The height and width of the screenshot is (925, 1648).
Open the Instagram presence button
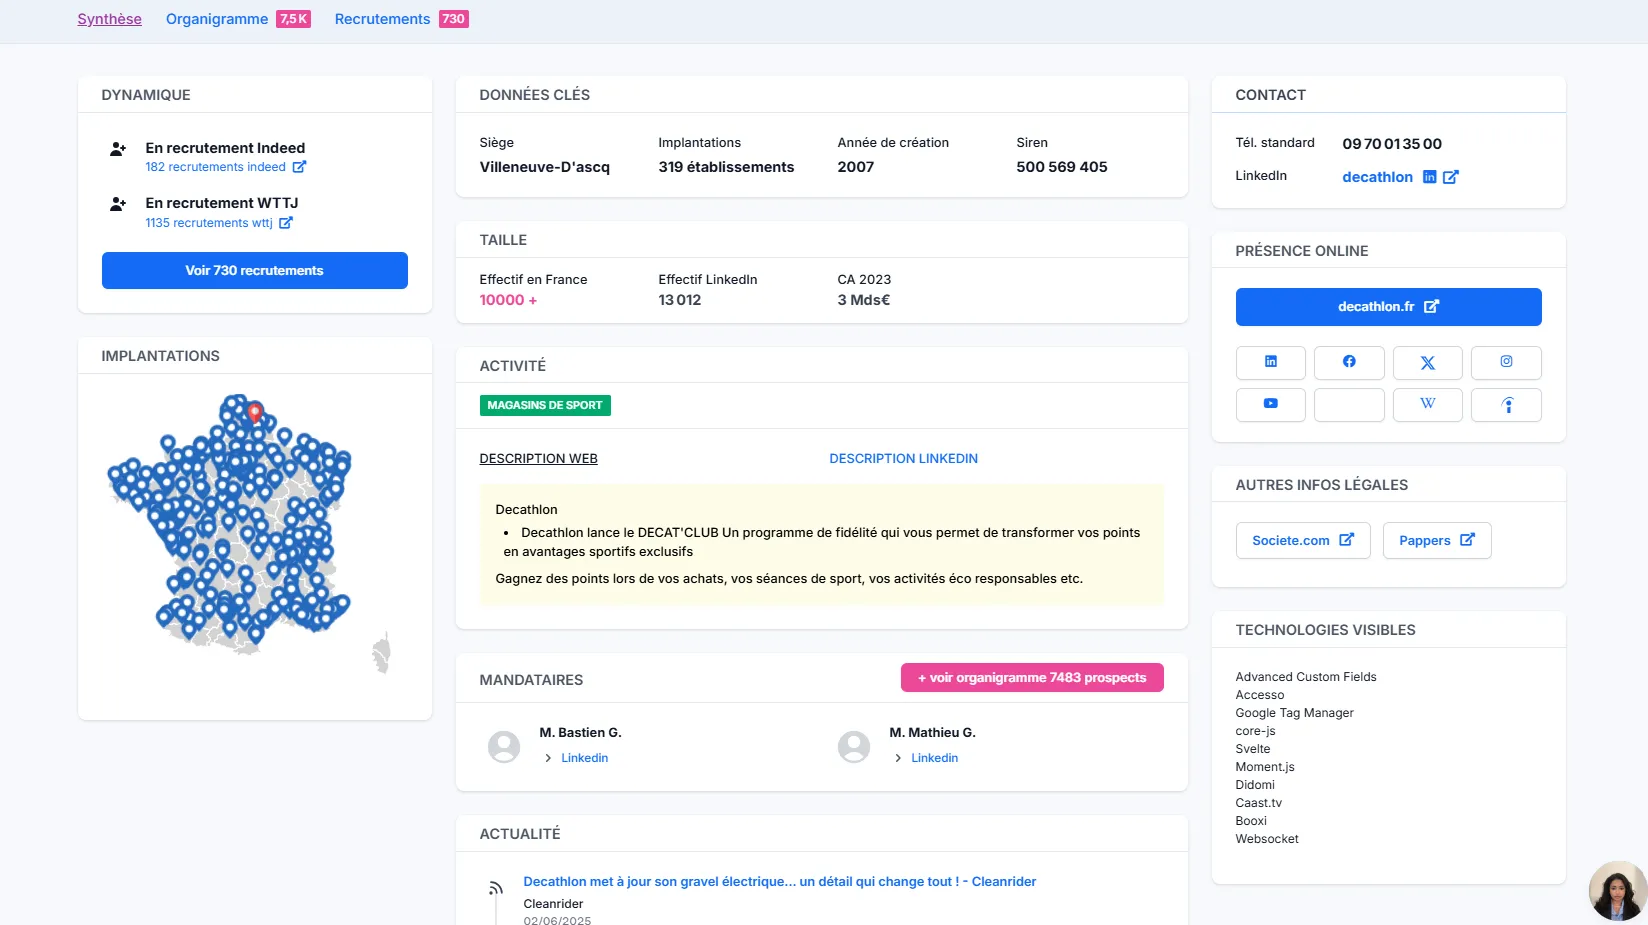[1506, 362]
